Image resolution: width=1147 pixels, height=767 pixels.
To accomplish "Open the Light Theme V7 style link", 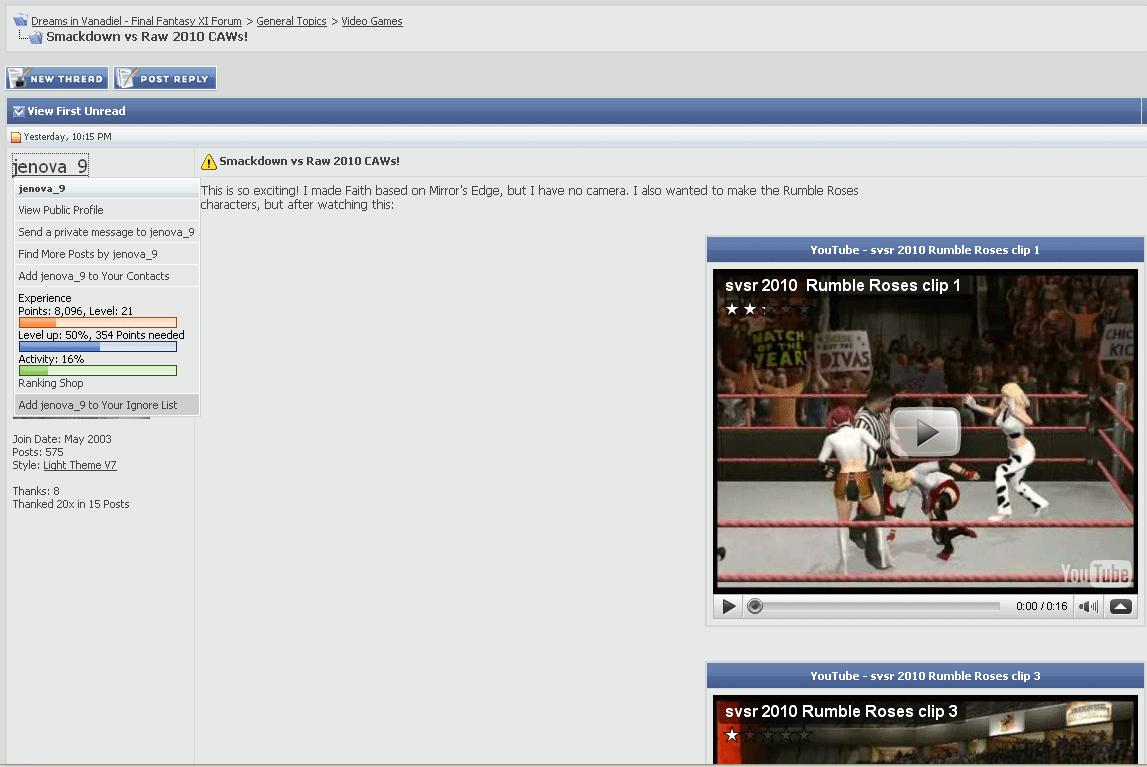I will pyautogui.click(x=80, y=465).
